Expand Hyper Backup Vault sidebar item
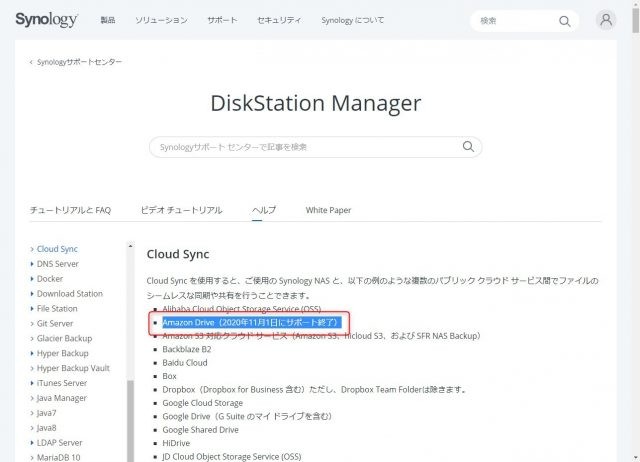The width and height of the screenshot is (640, 462). pos(73,368)
